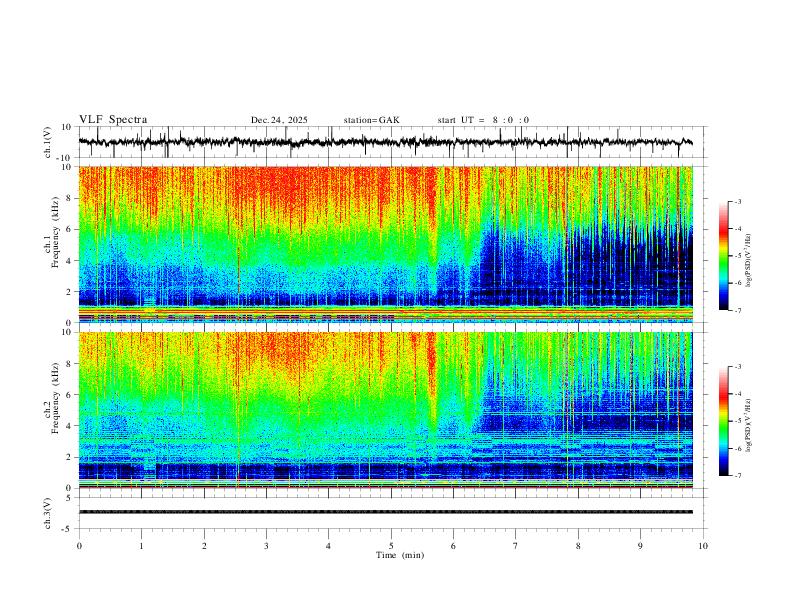The image size is (792, 612).
Task: Click the "5" tick on the time axis
Action: (x=391, y=546)
